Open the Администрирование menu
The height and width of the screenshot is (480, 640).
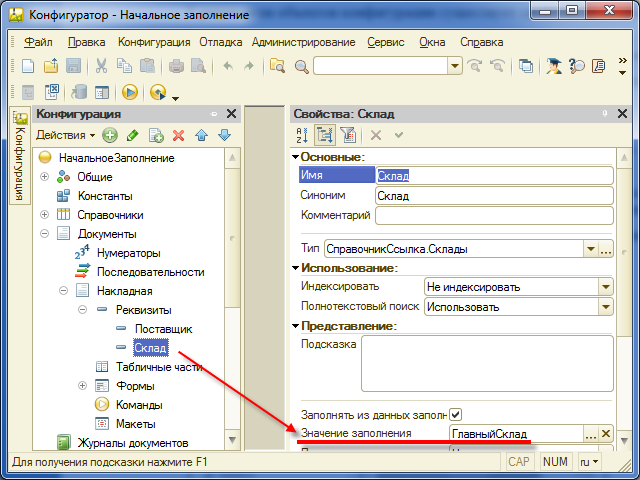click(x=303, y=42)
